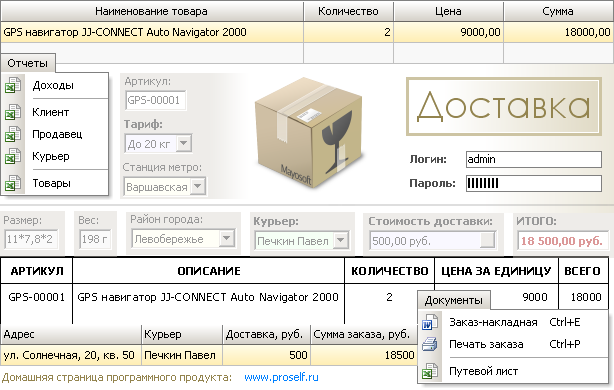Select the GPS навигатор row in top grid
The image size is (614, 390).
307,32
